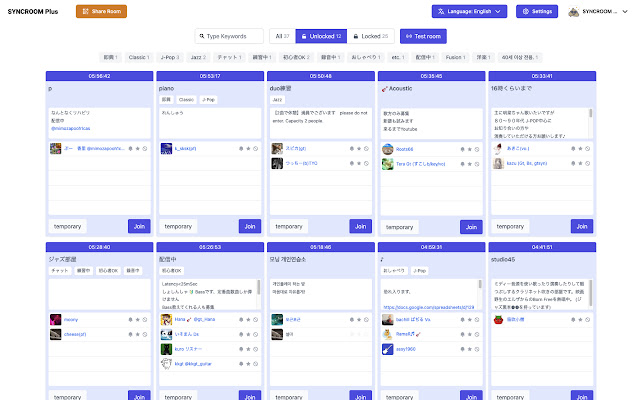640x400 pixels.
Task: Click bell icon for Roots66 in Acoustic room
Action: (x=462, y=149)
